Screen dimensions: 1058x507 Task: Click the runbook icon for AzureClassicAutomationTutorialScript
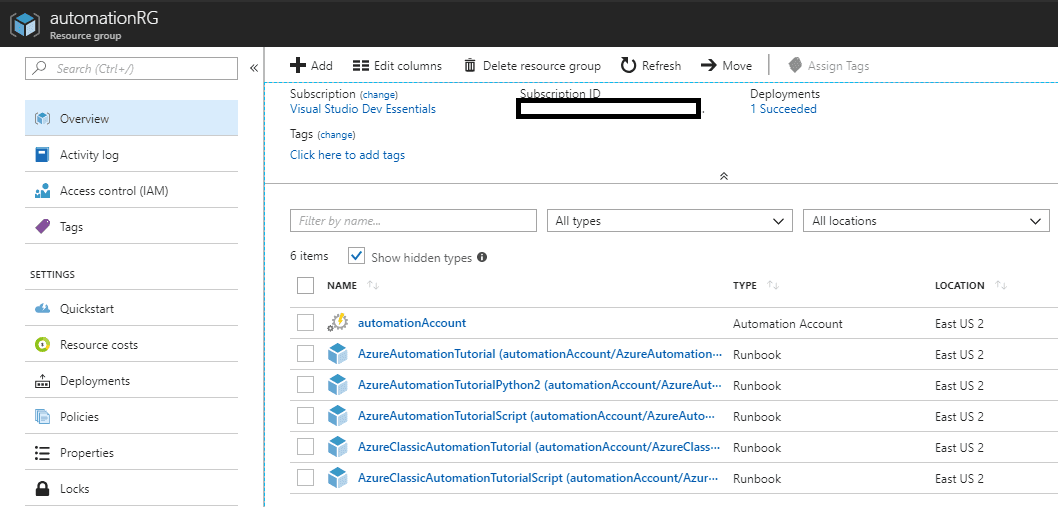pos(337,479)
